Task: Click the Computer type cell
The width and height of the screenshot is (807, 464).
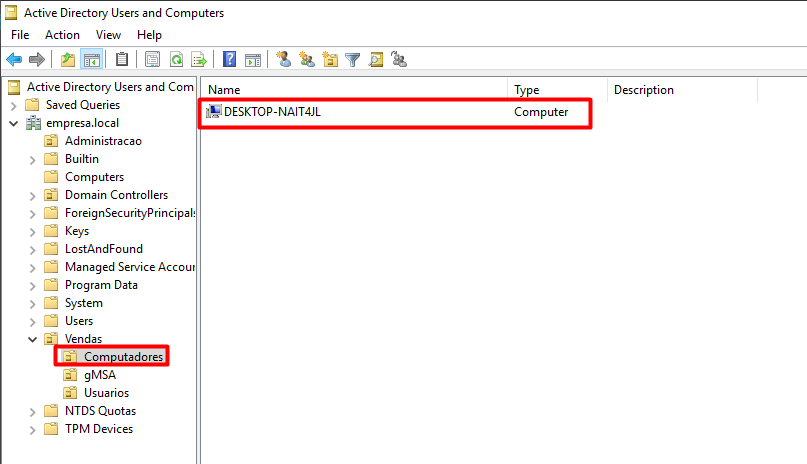Action: pyautogui.click(x=541, y=112)
